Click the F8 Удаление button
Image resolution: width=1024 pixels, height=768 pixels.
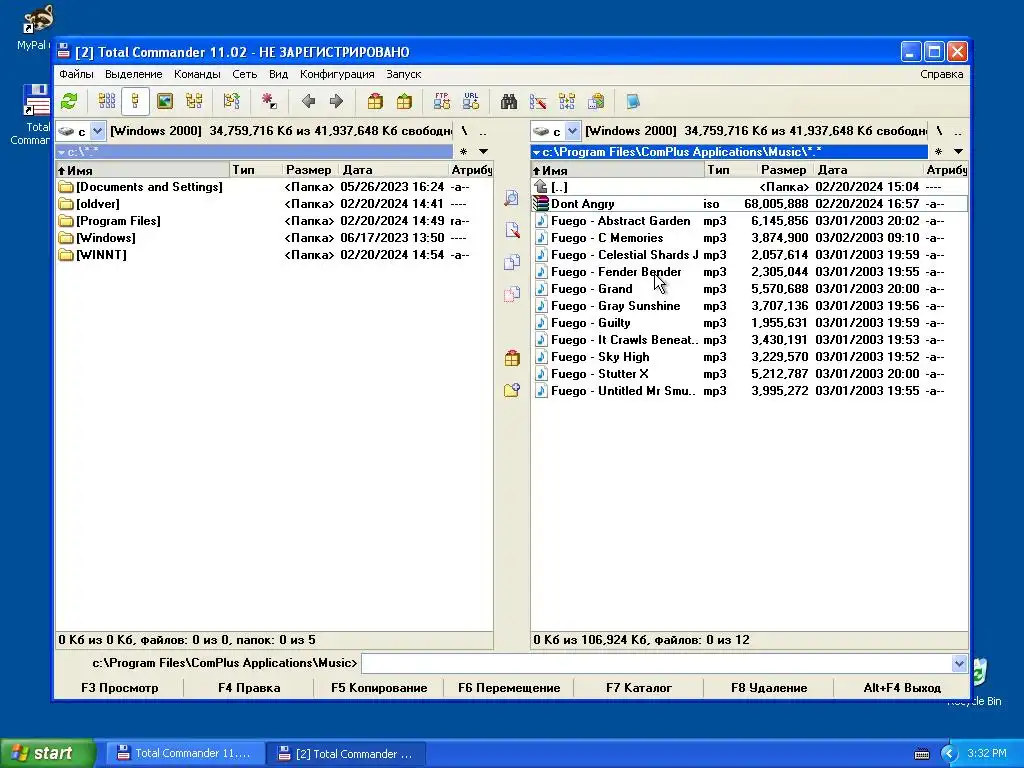(x=769, y=688)
